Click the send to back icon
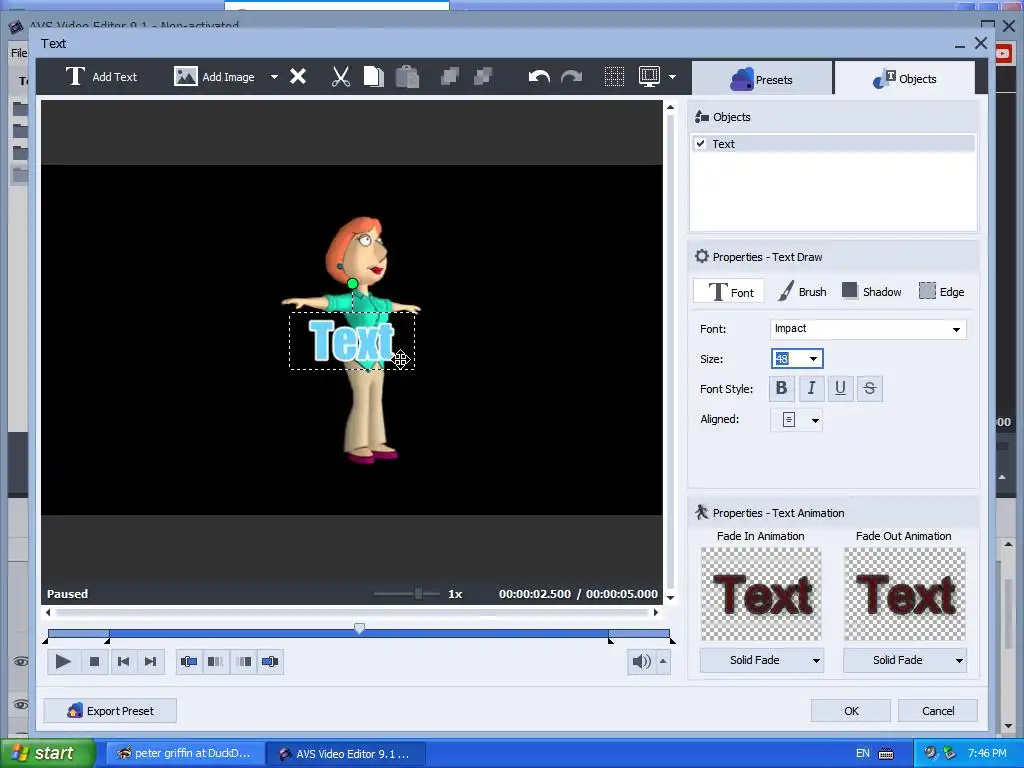This screenshot has width=1024, height=768. (483, 76)
